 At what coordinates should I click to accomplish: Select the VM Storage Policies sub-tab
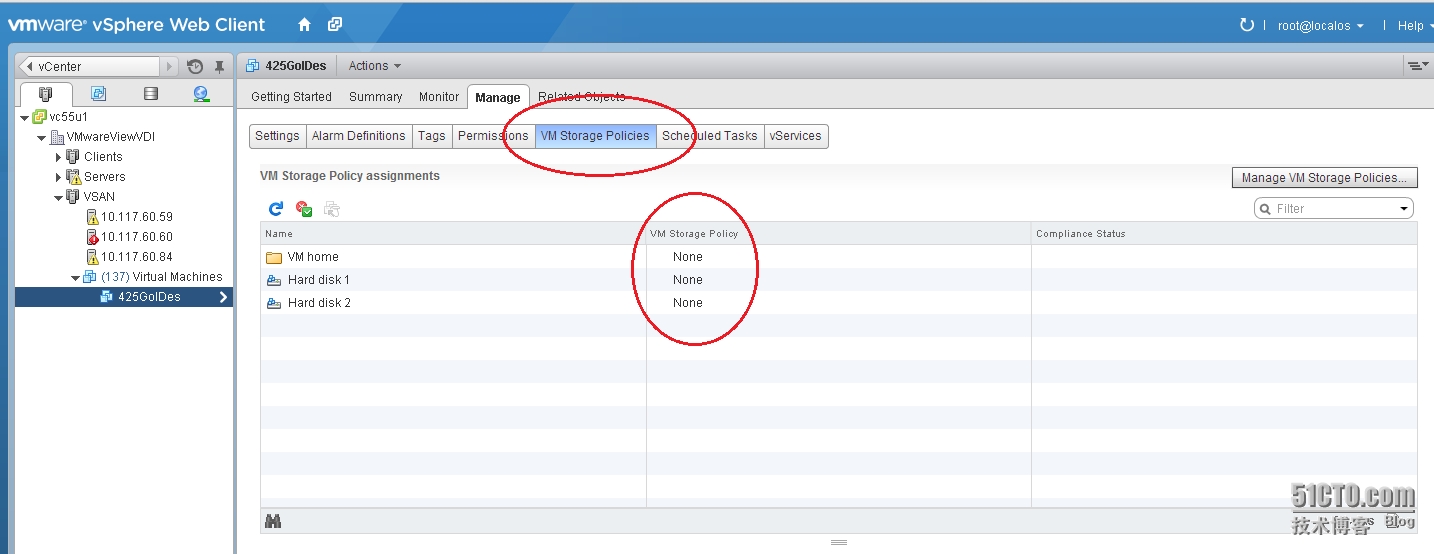click(x=595, y=136)
